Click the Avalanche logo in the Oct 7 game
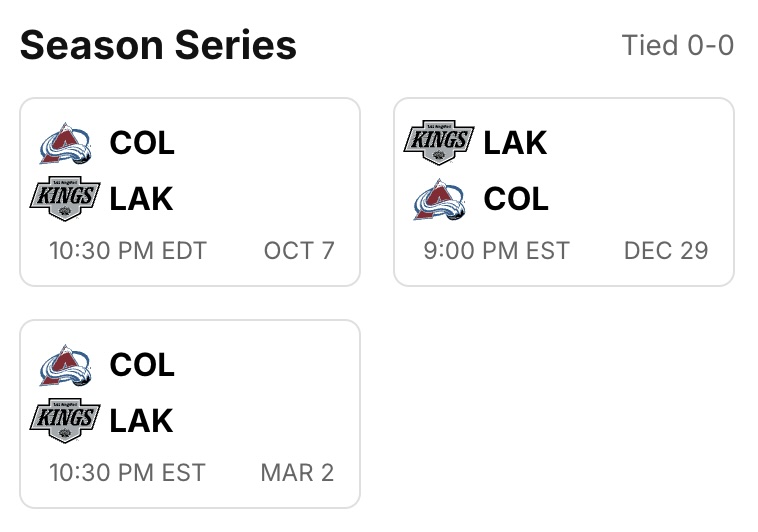This screenshot has width=758, height=532. pyautogui.click(x=66, y=143)
